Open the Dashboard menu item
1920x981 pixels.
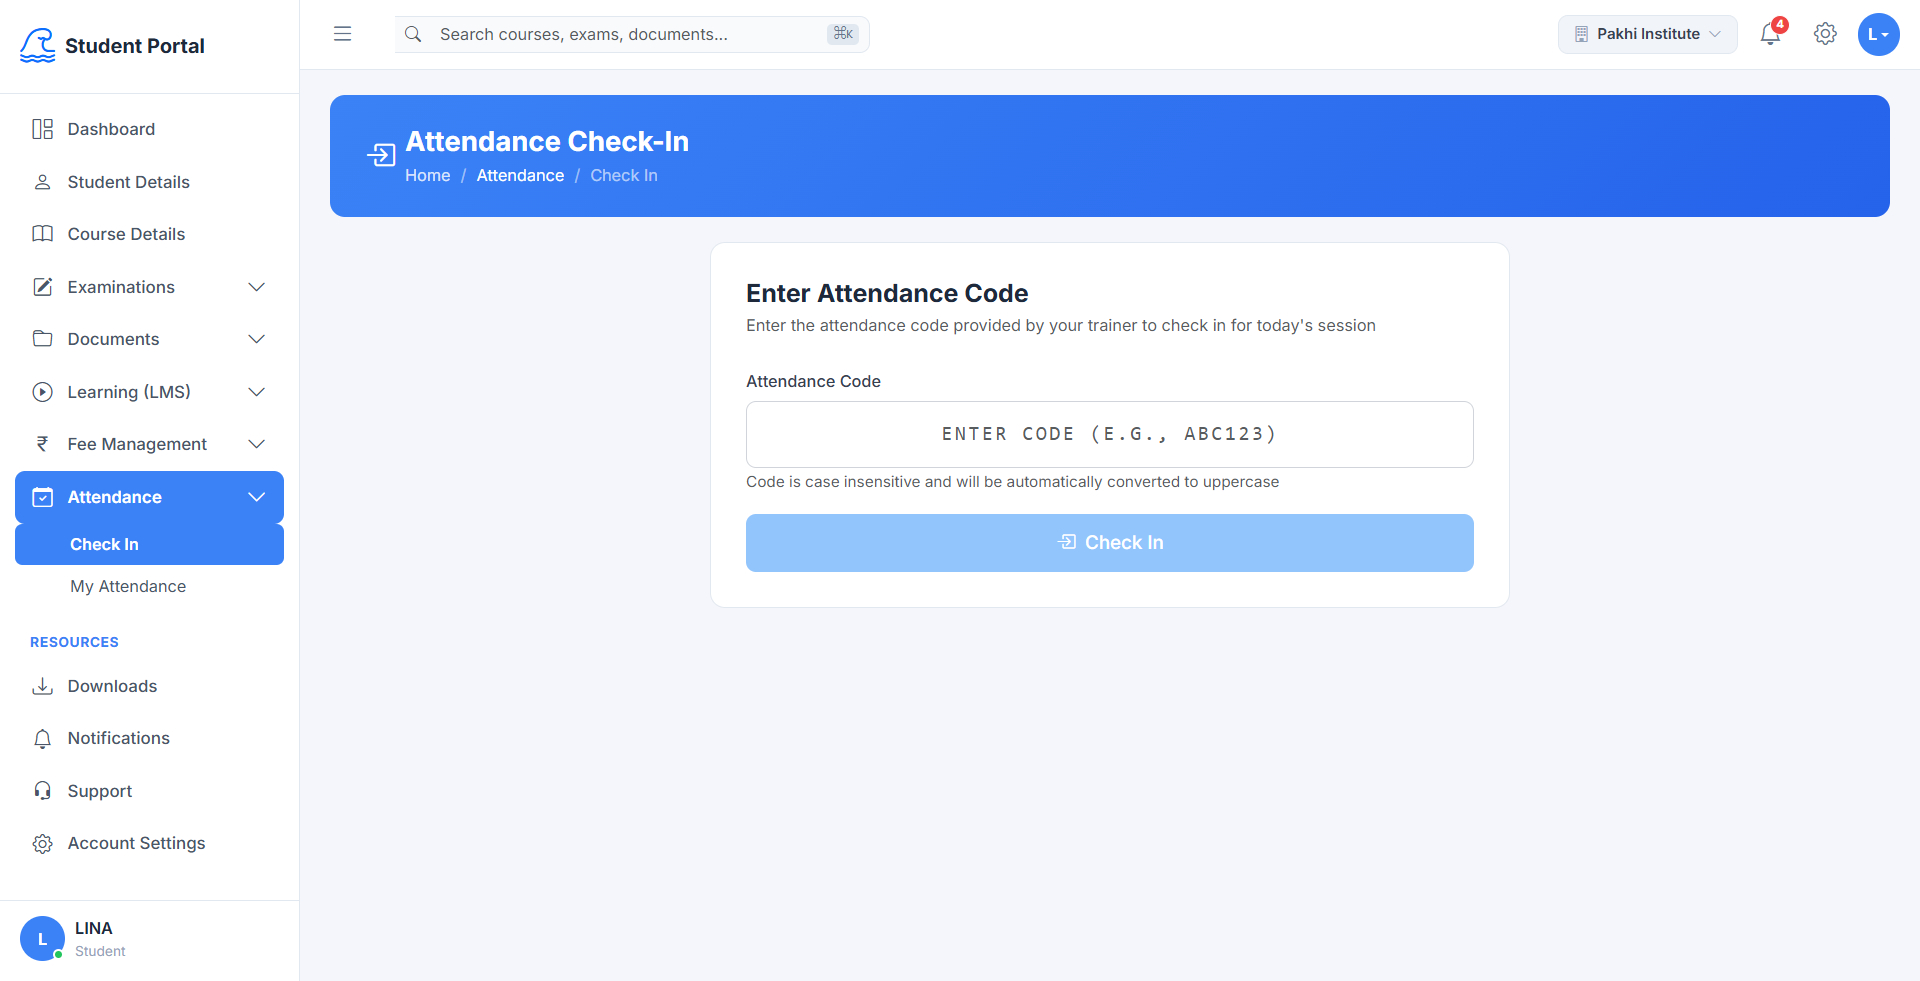tap(149, 129)
